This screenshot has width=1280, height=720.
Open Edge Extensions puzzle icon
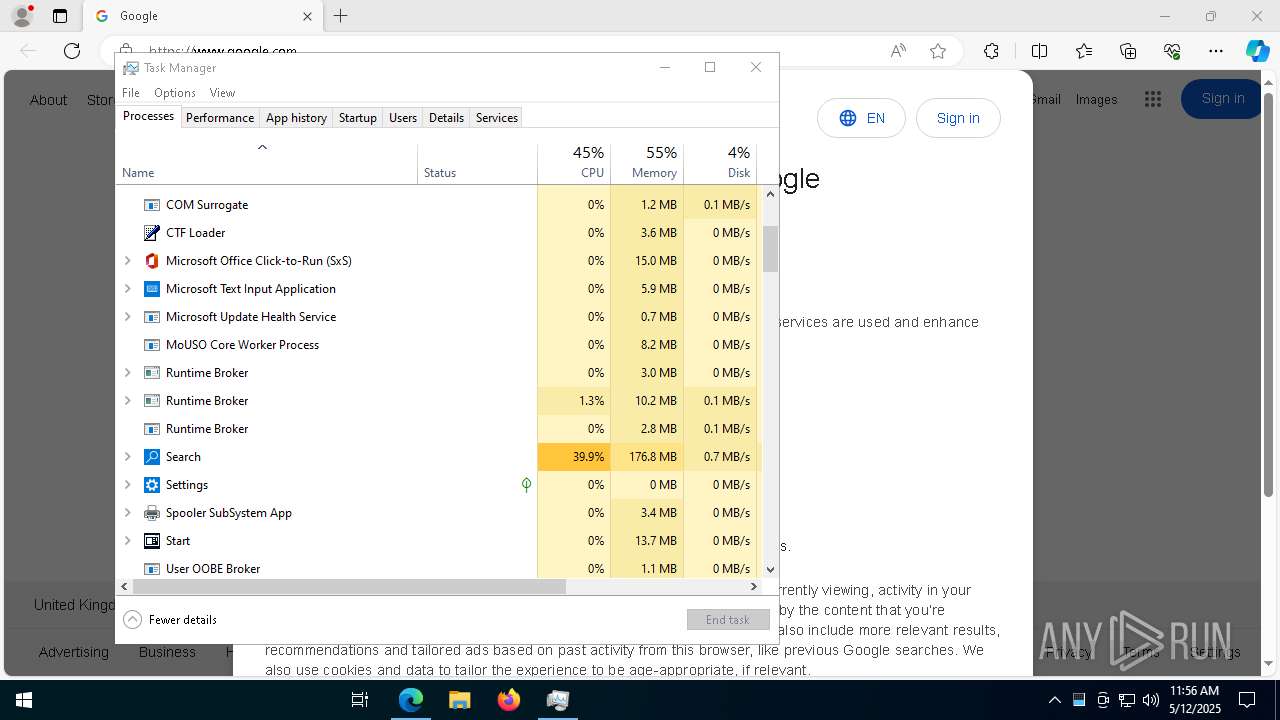(x=991, y=51)
